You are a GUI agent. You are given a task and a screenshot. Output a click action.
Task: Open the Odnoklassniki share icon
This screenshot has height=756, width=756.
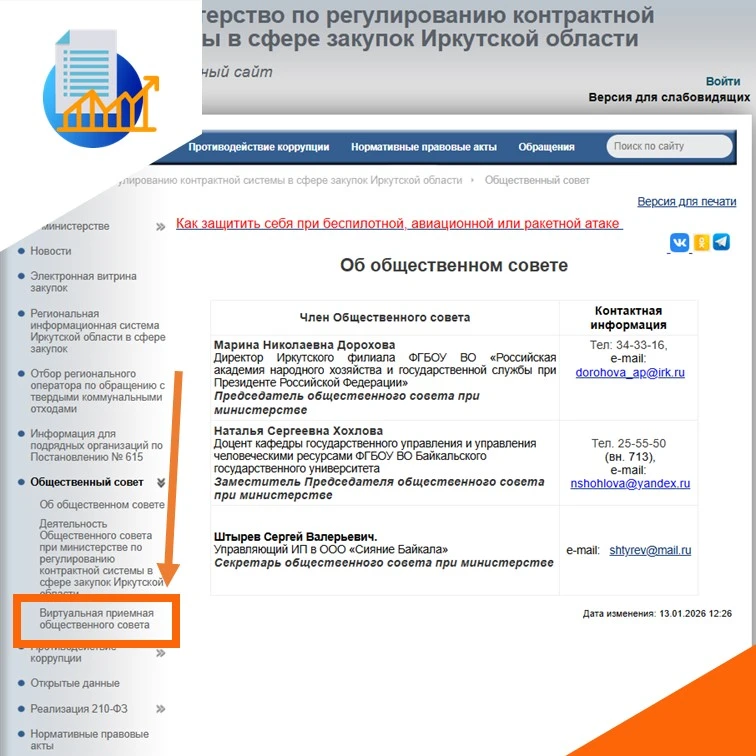tap(701, 242)
